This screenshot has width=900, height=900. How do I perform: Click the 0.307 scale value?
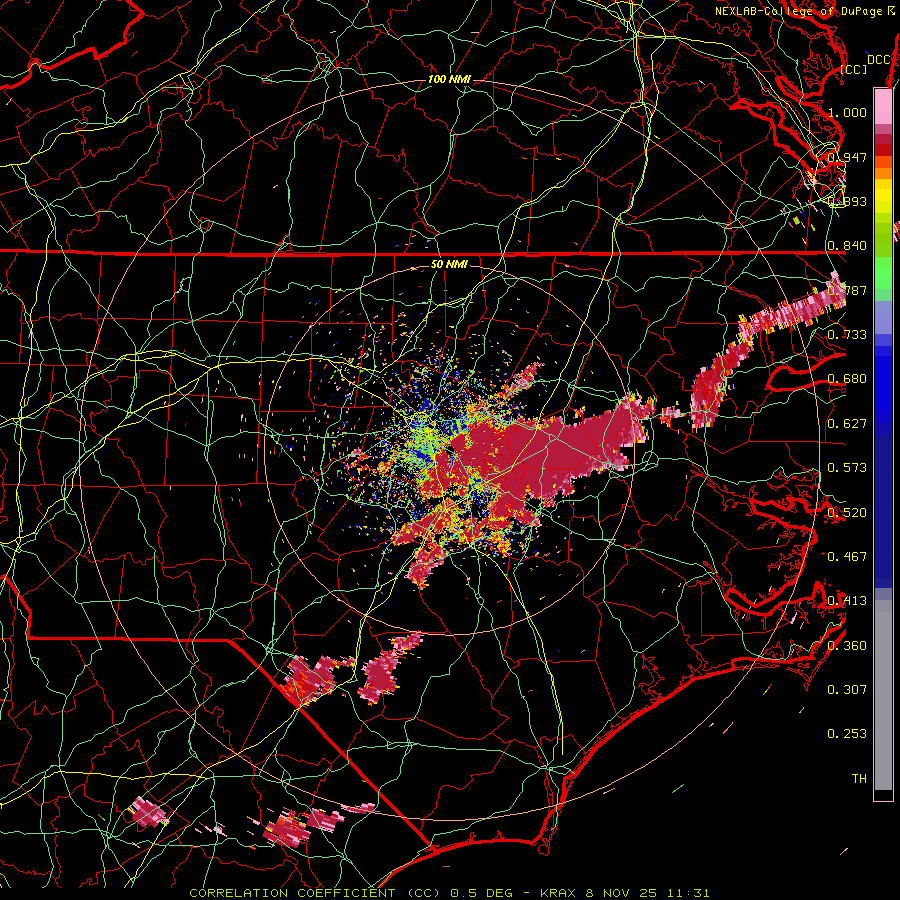click(x=847, y=689)
